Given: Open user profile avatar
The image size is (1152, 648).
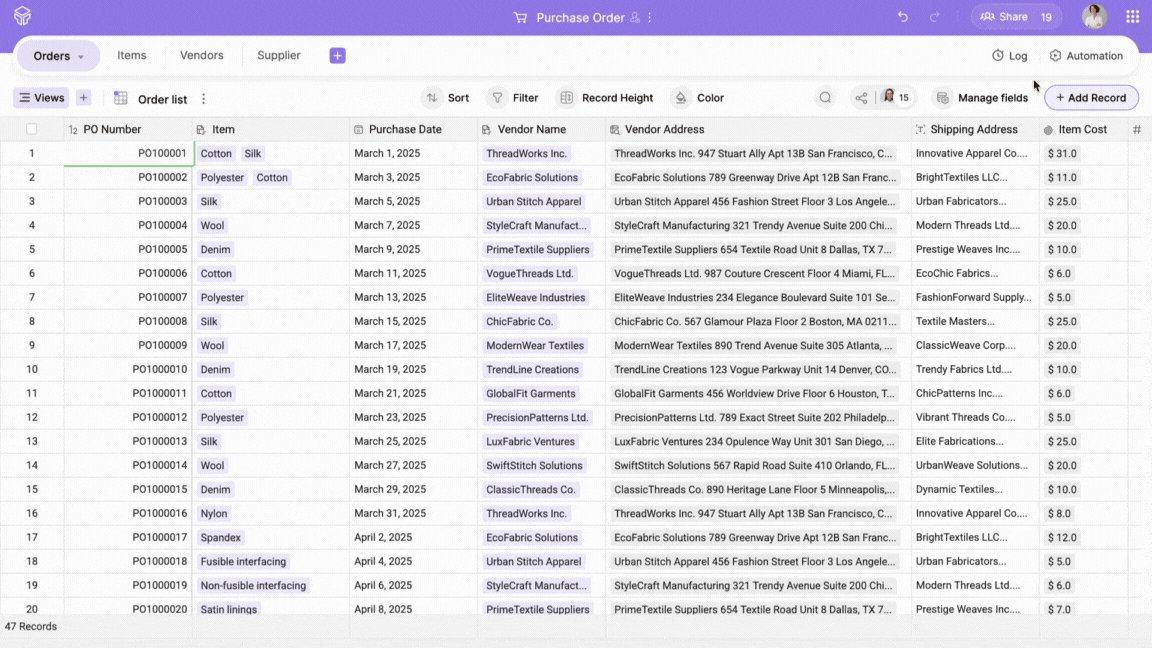Looking at the screenshot, I should [x=1094, y=17].
